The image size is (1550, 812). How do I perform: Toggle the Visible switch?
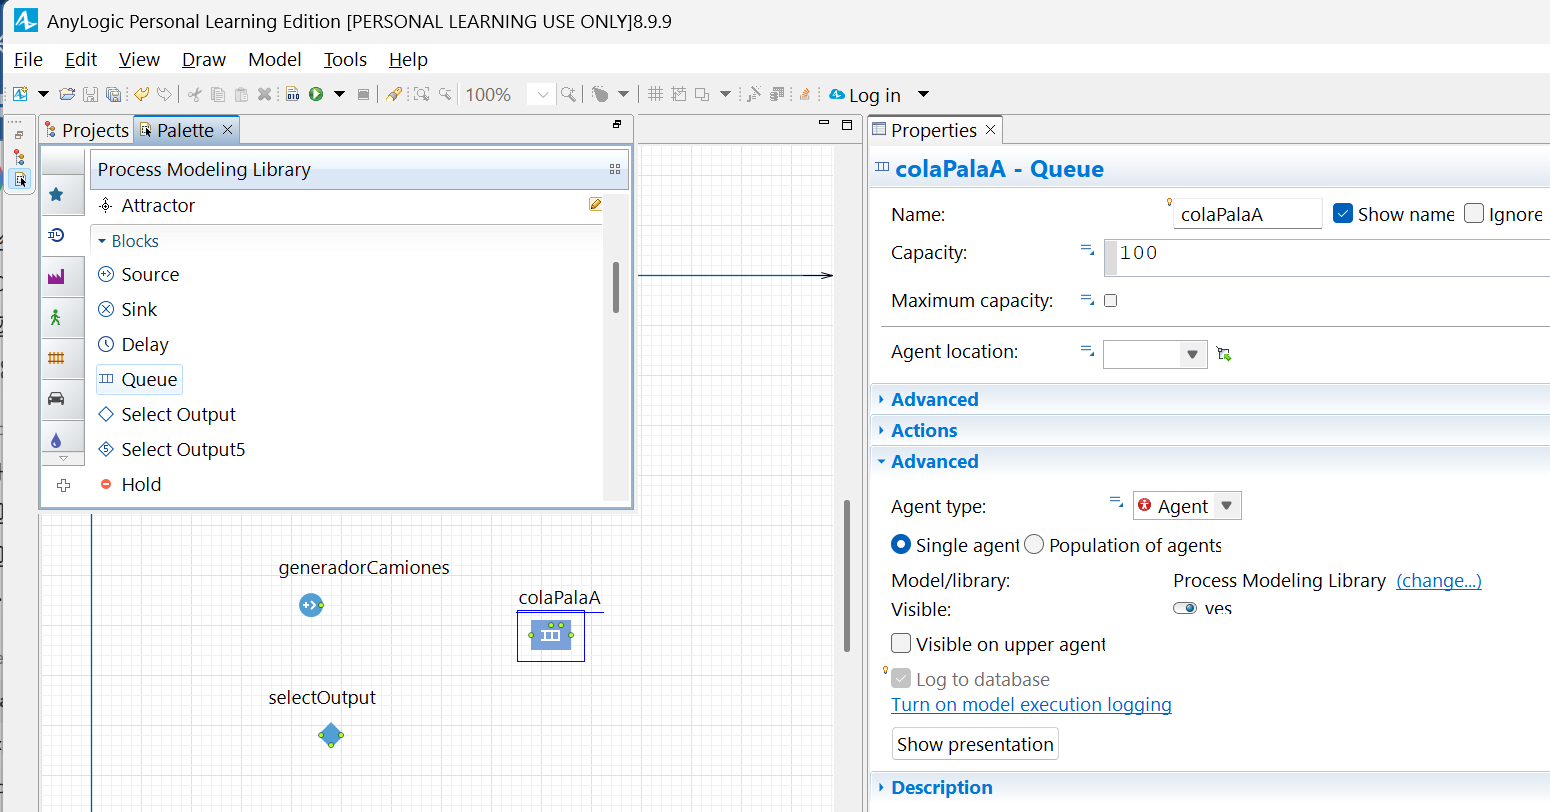[x=1185, y=608]
